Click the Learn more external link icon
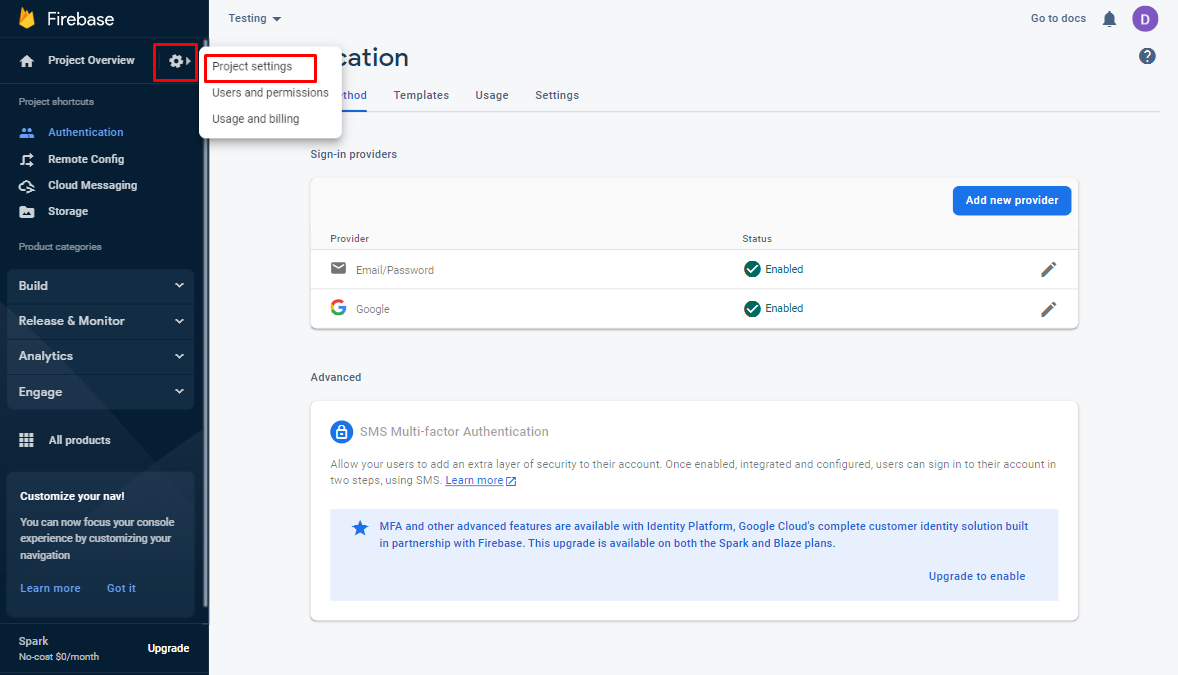Viewport: 1178px width, 675px height. (x=511, y=481)
